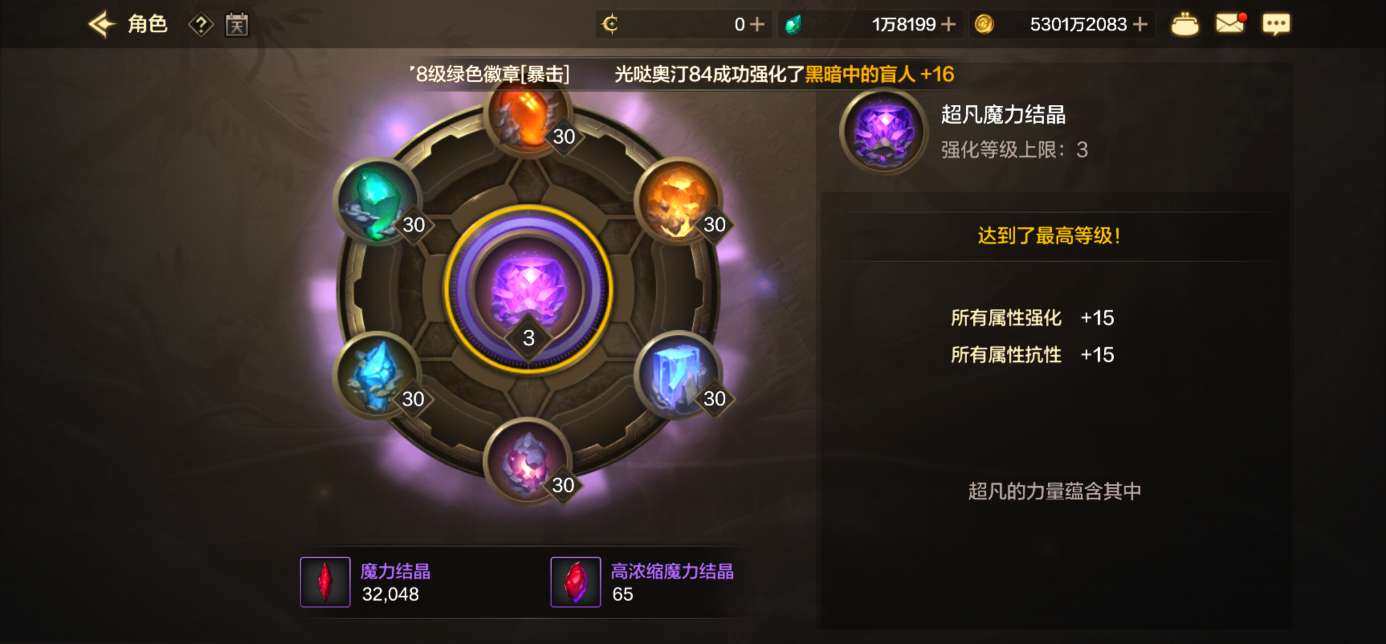Select the golden amber crystal slot
Screen dimensions: 1386x644
point(678,201)
